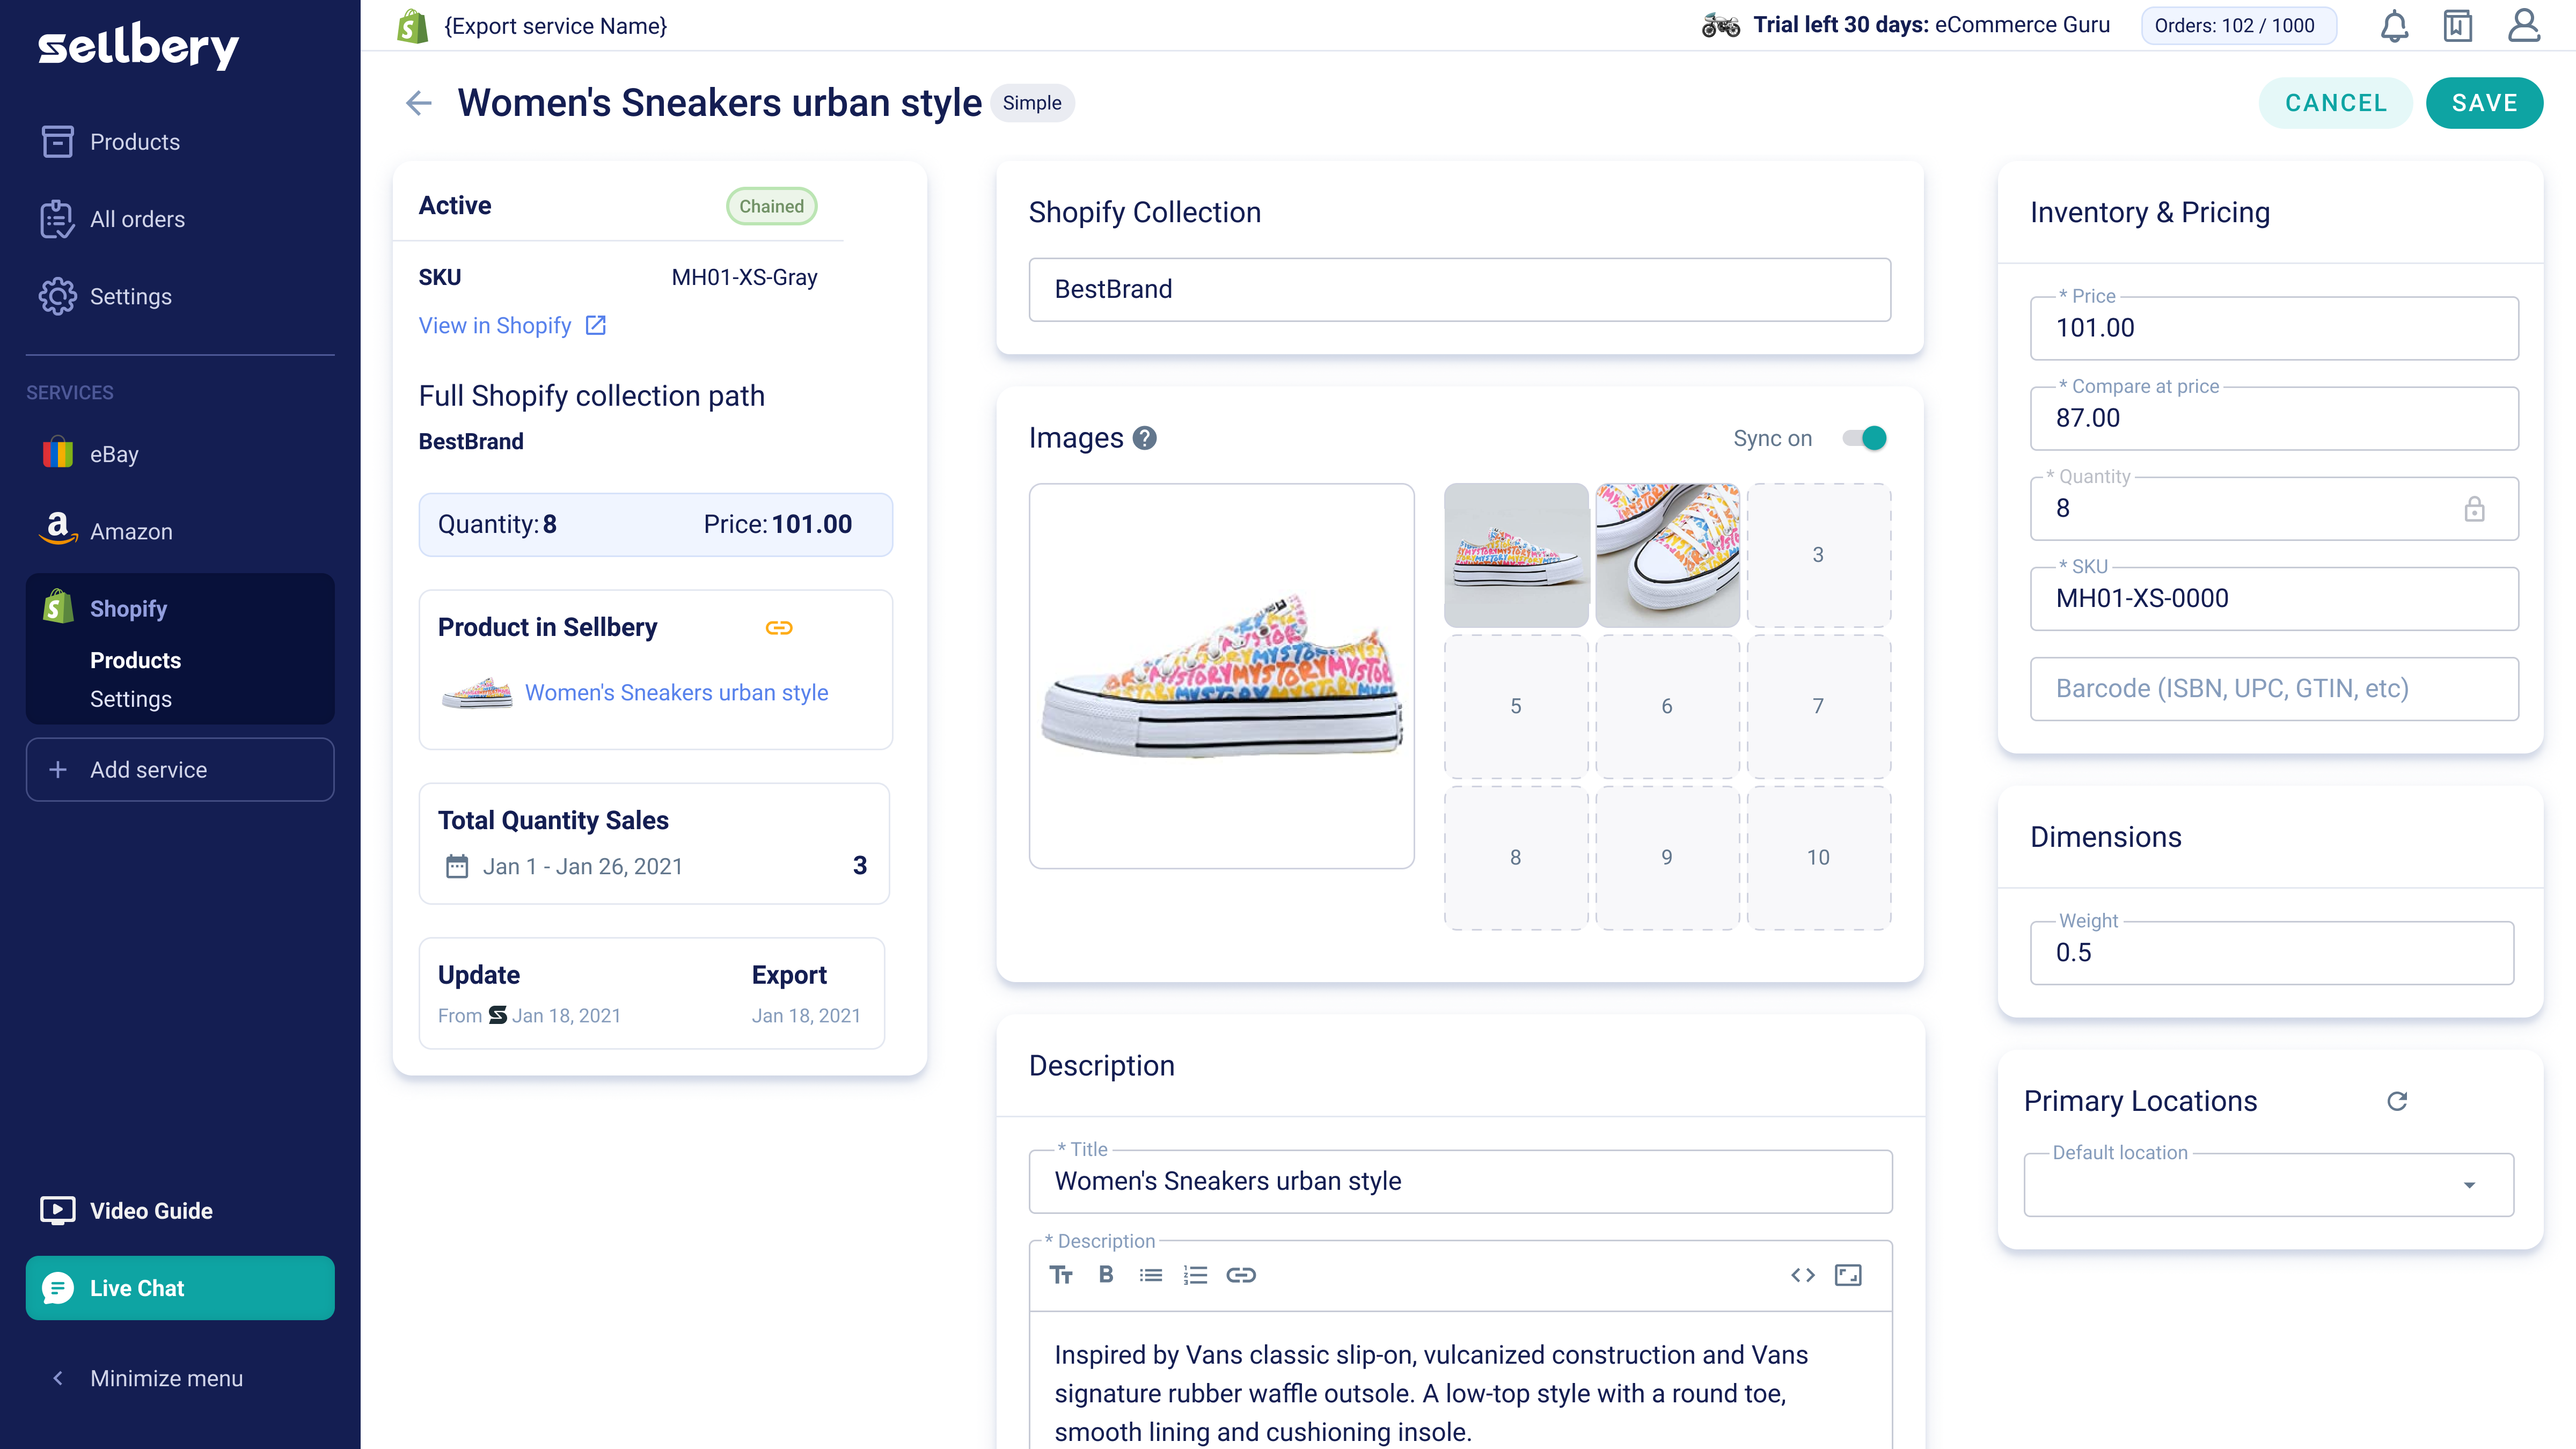Viewport: 2576px width, 1449px height.
Task: Click the Images help question mark icon
Action: [1145, 438]
